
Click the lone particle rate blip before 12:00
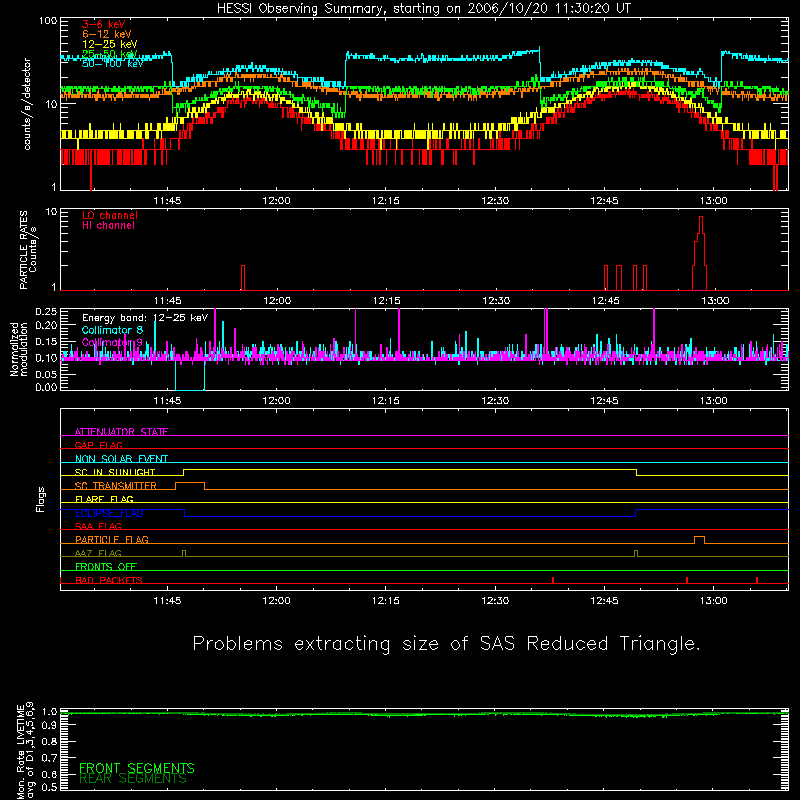click(243, 278)
